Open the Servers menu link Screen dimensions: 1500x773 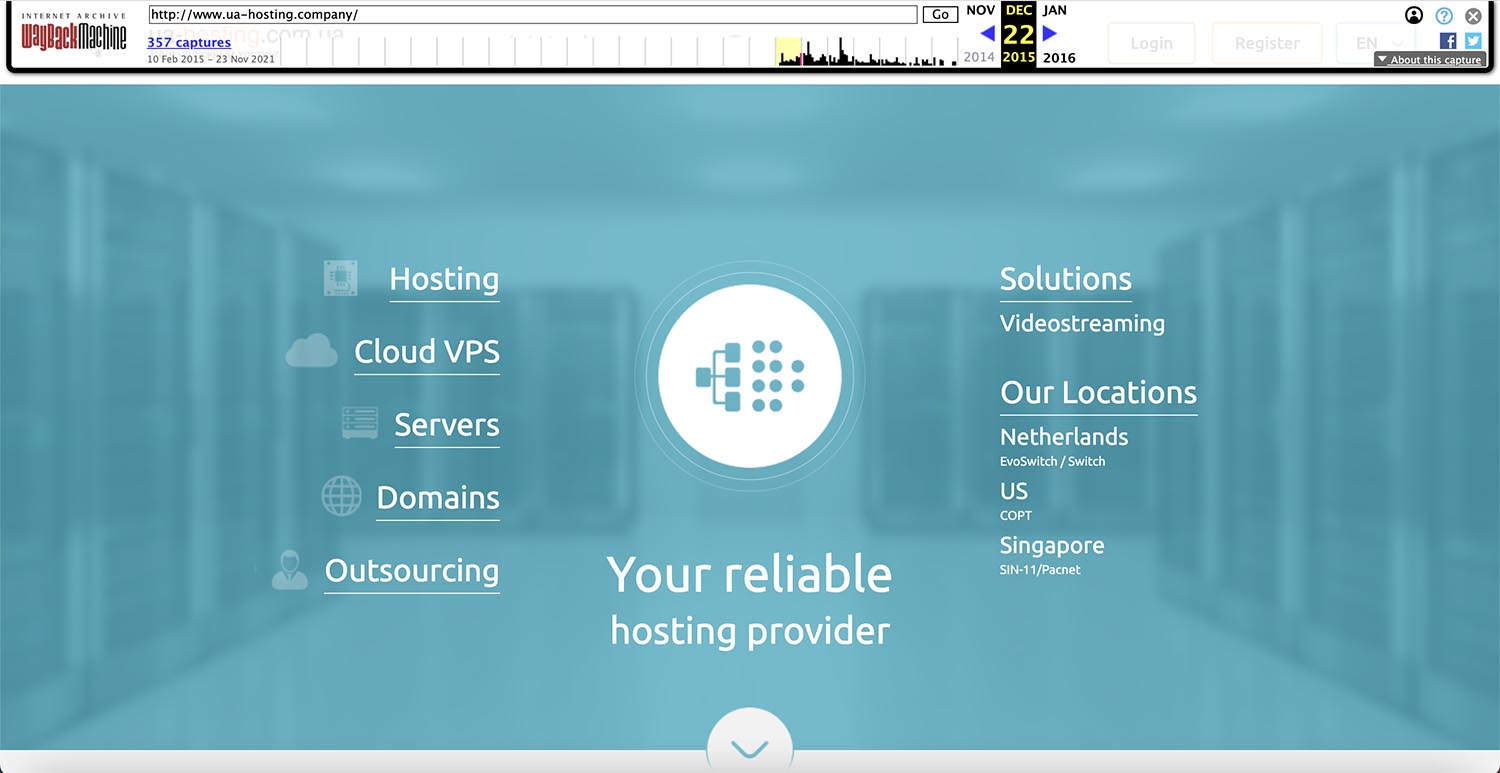coord(447,425)
